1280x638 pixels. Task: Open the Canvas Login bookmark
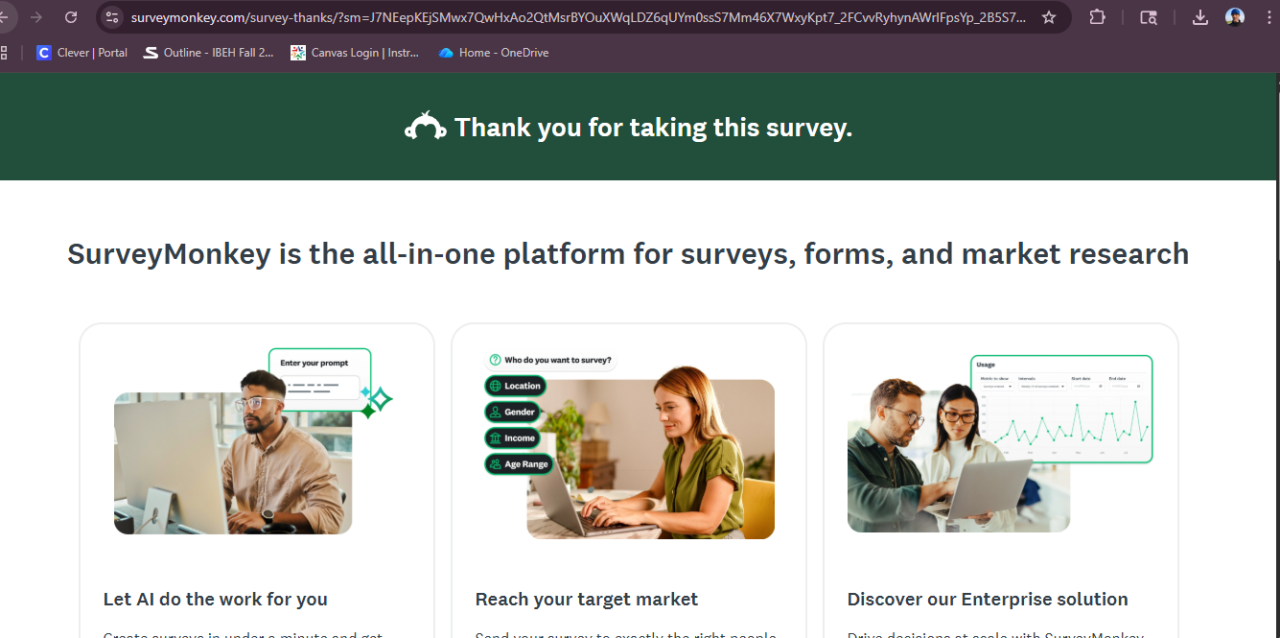[x=355, y=53]
